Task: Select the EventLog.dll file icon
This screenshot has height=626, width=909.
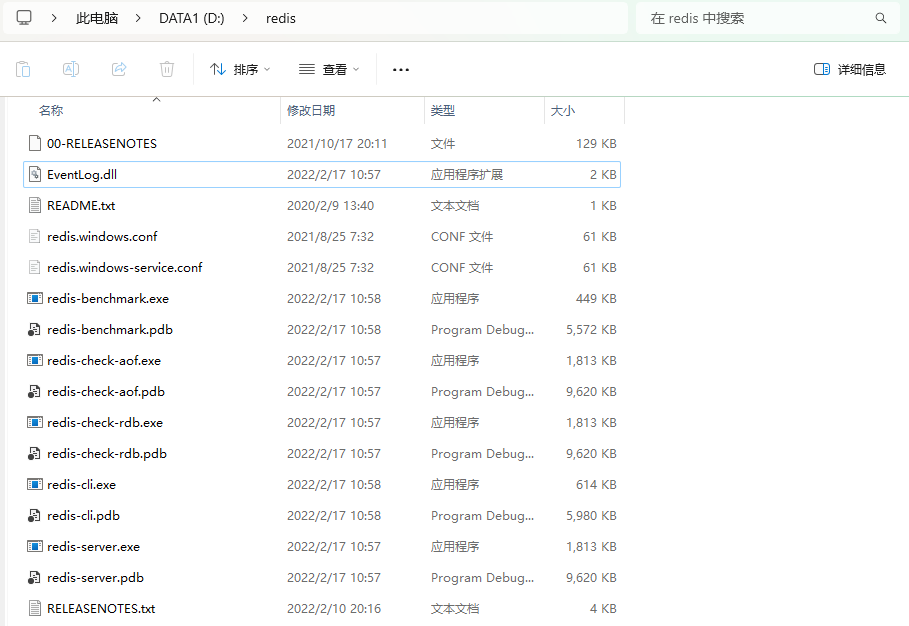Action: (x=35, y=174)
